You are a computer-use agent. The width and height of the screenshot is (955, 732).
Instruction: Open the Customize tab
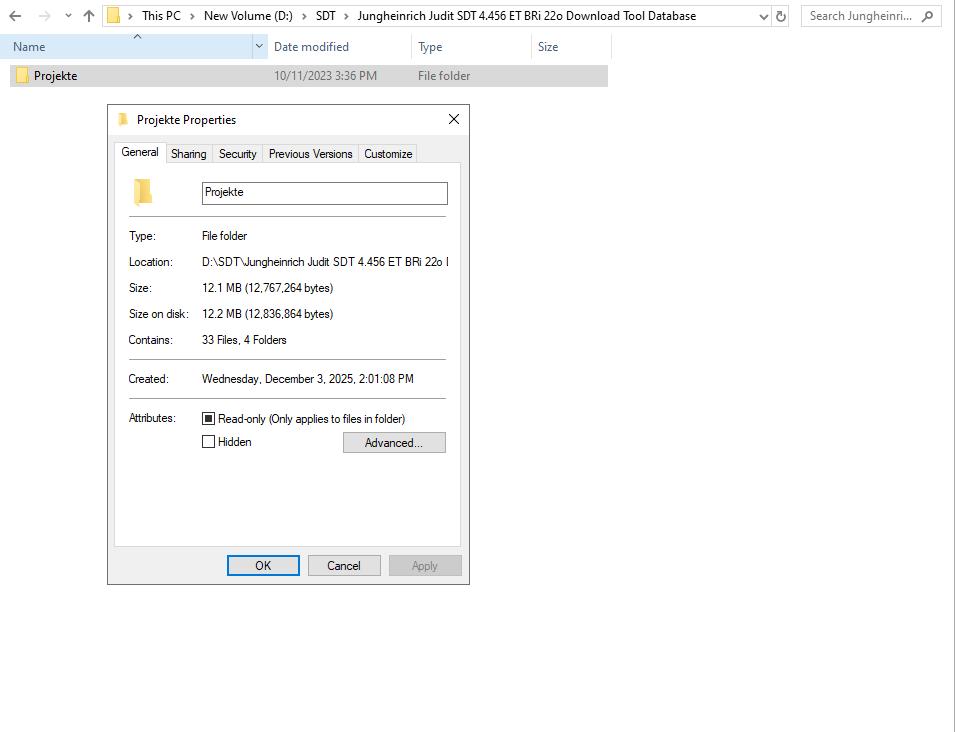[x=388, y=154]
